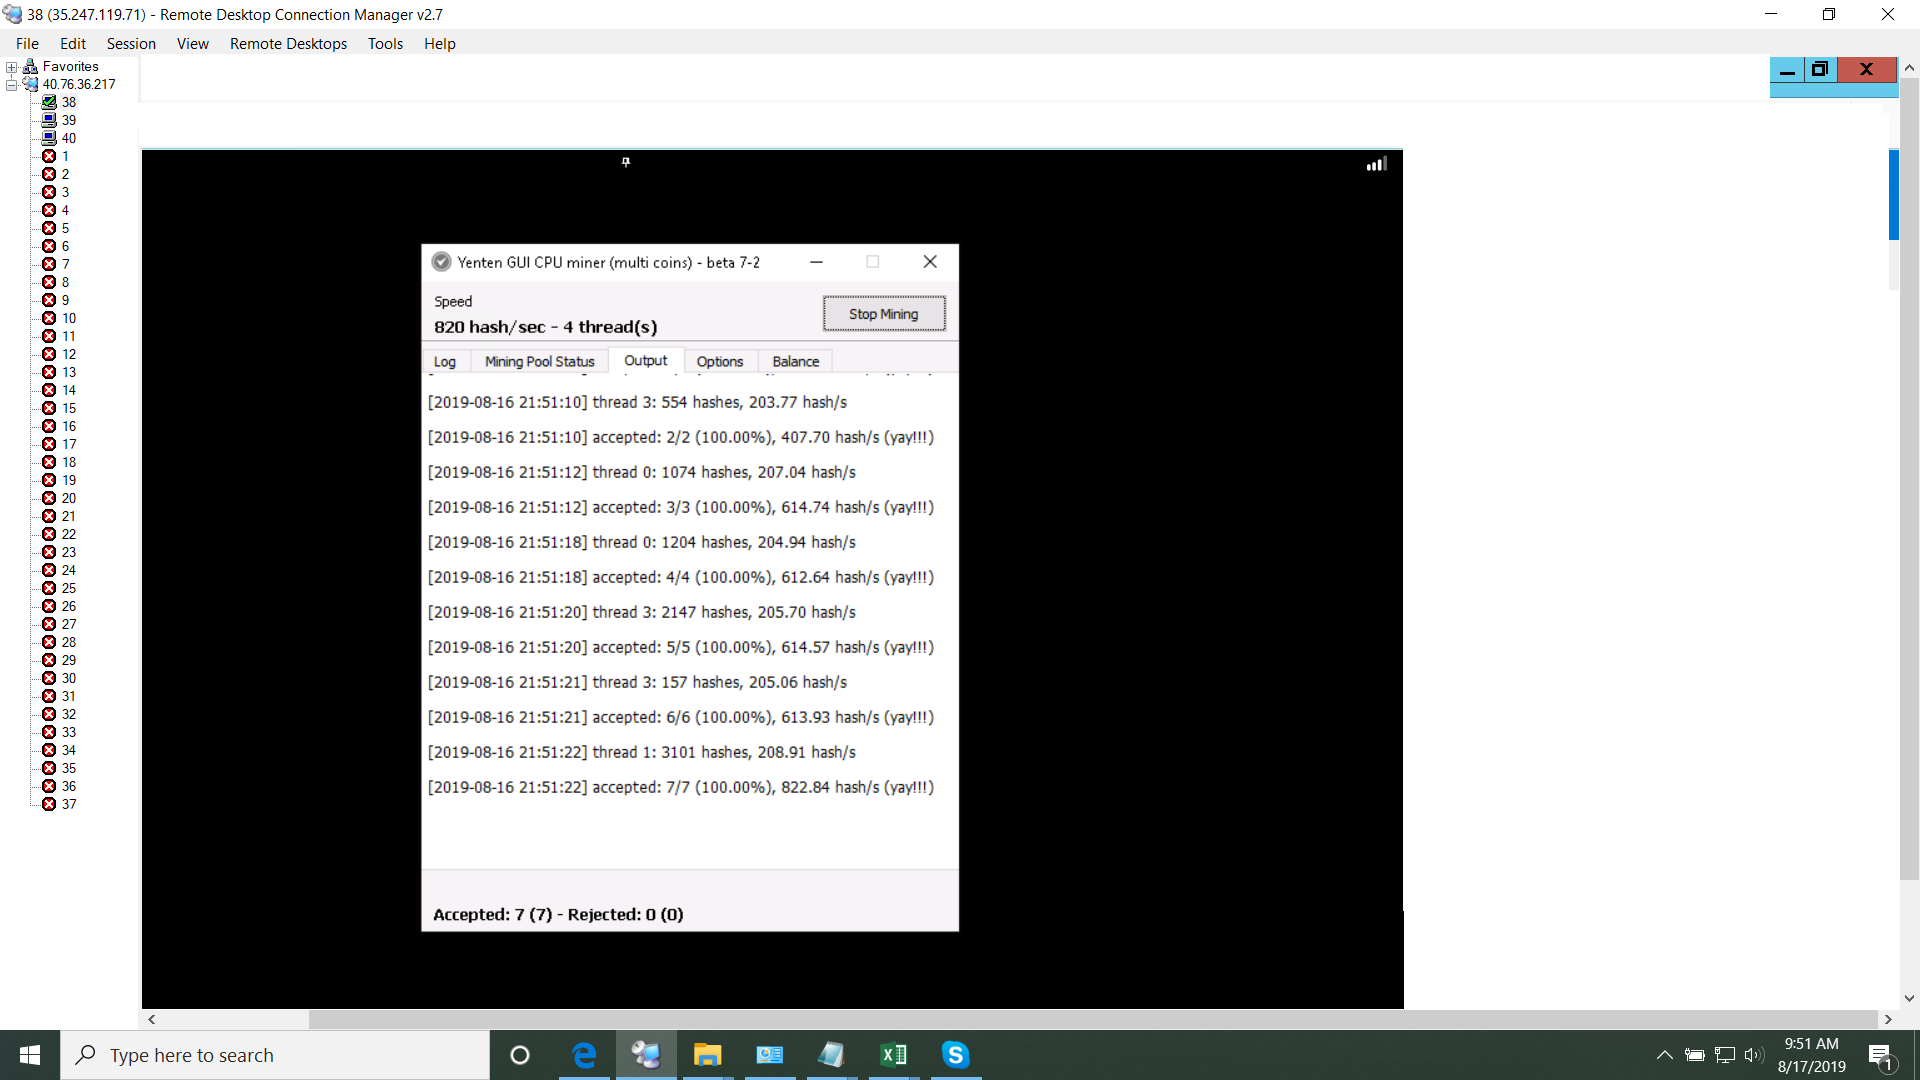The width and height of the screenshot is (1920, 1080).
Task: Open the Remote Desktops menu
Action: click(288, 44)
